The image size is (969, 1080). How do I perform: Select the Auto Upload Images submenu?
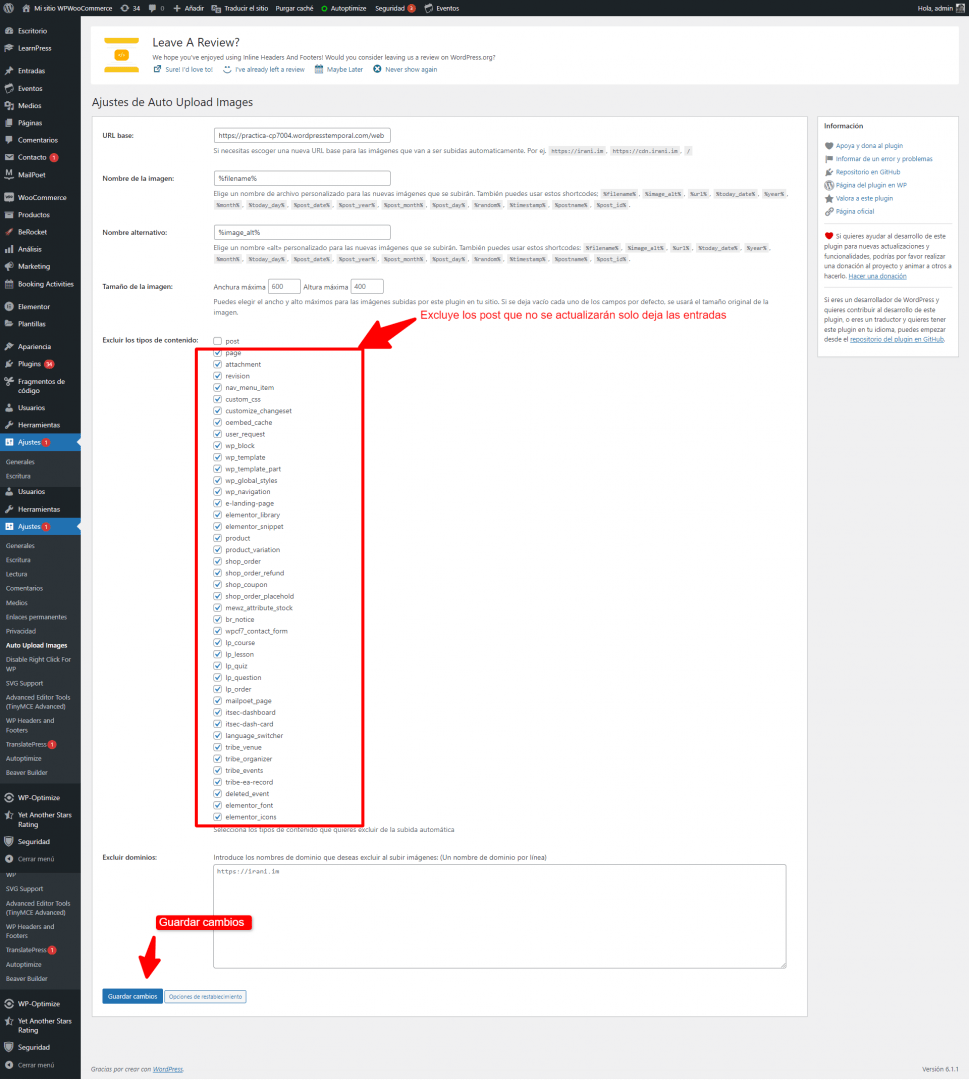click(37, 645)
